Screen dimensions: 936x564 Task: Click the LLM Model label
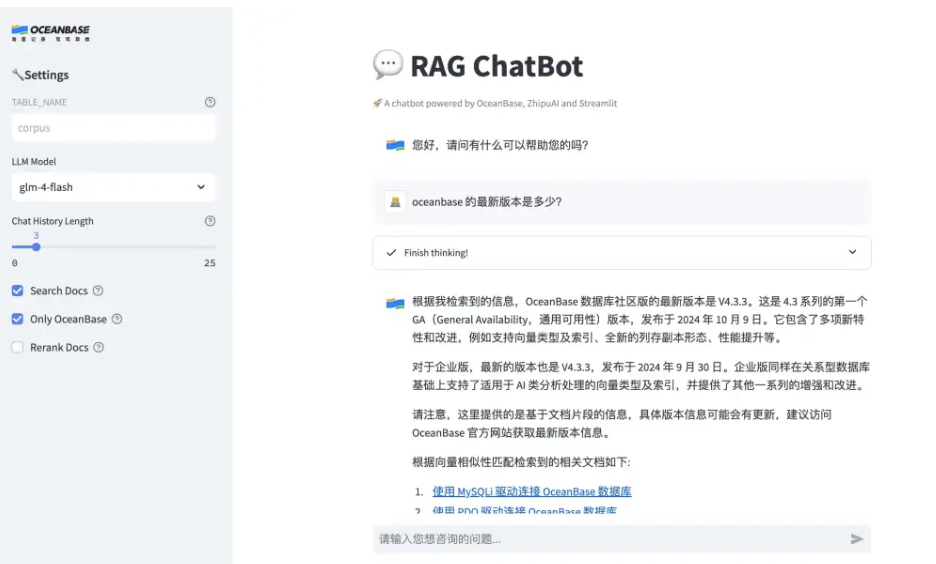click(x=34, y=162)
